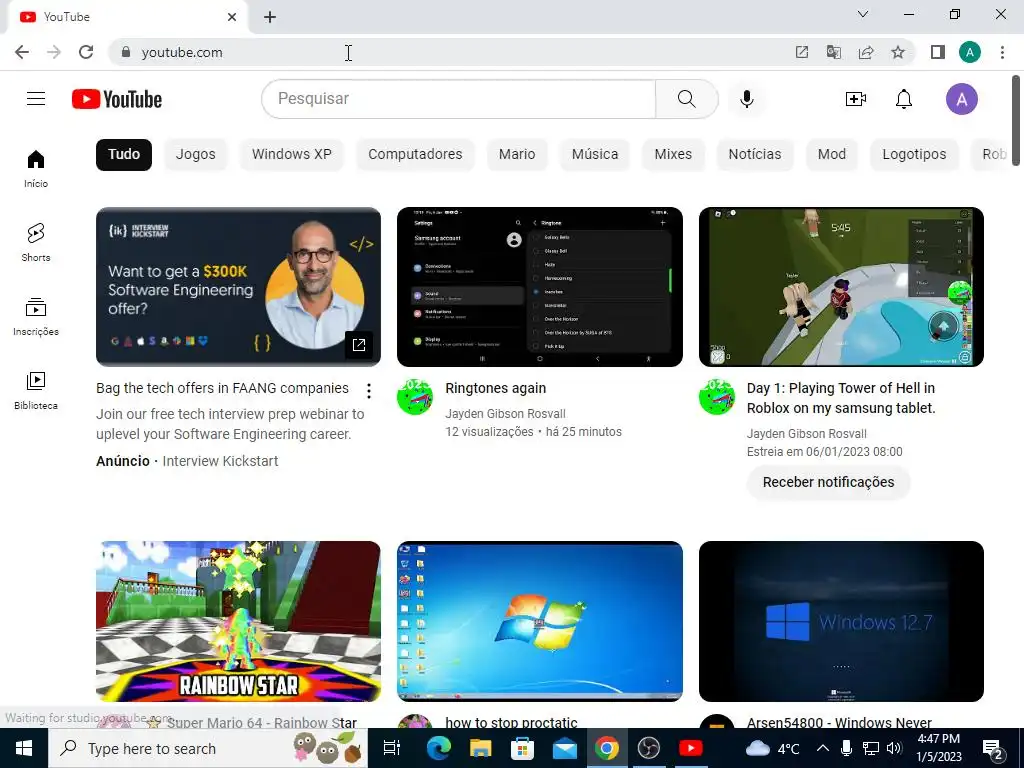The image size is (1024, 768).
Task: Click channel avatar beside Ringtones again
Action: [415, 396]
